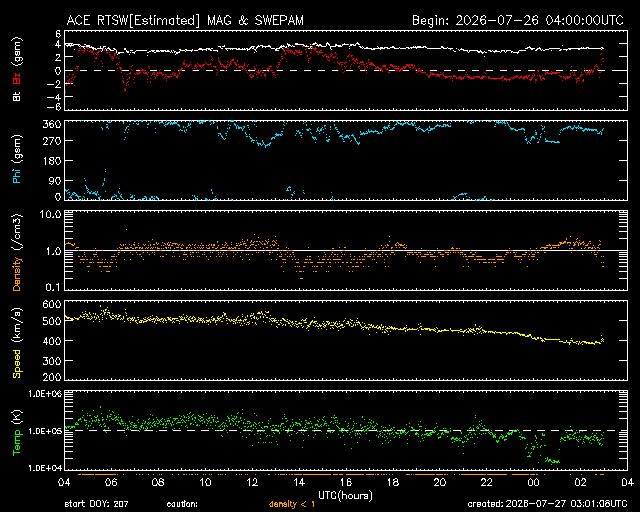Click the created timestamp at bottom right
Viewport: 640px width, 512px height.
click(x=547, y=504)
